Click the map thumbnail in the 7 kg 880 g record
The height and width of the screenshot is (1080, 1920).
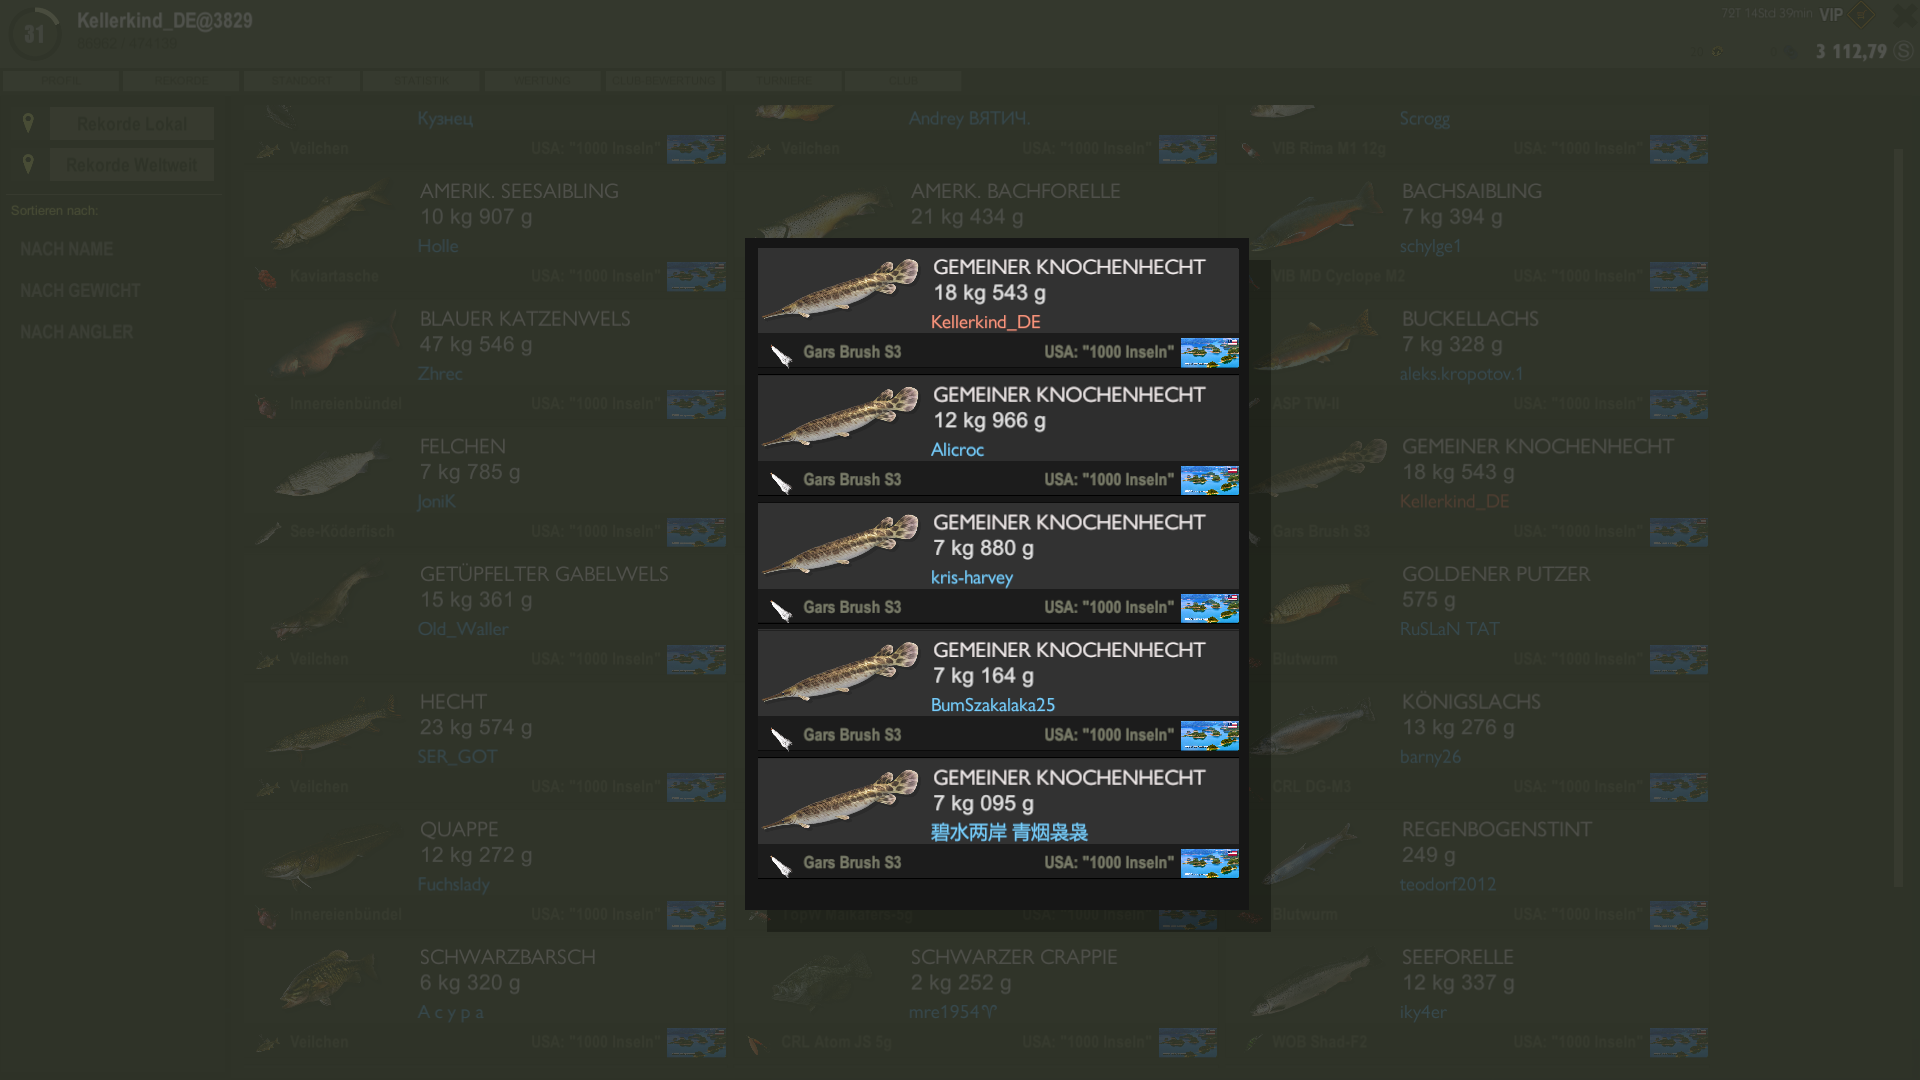click(x=1209, y=608)
